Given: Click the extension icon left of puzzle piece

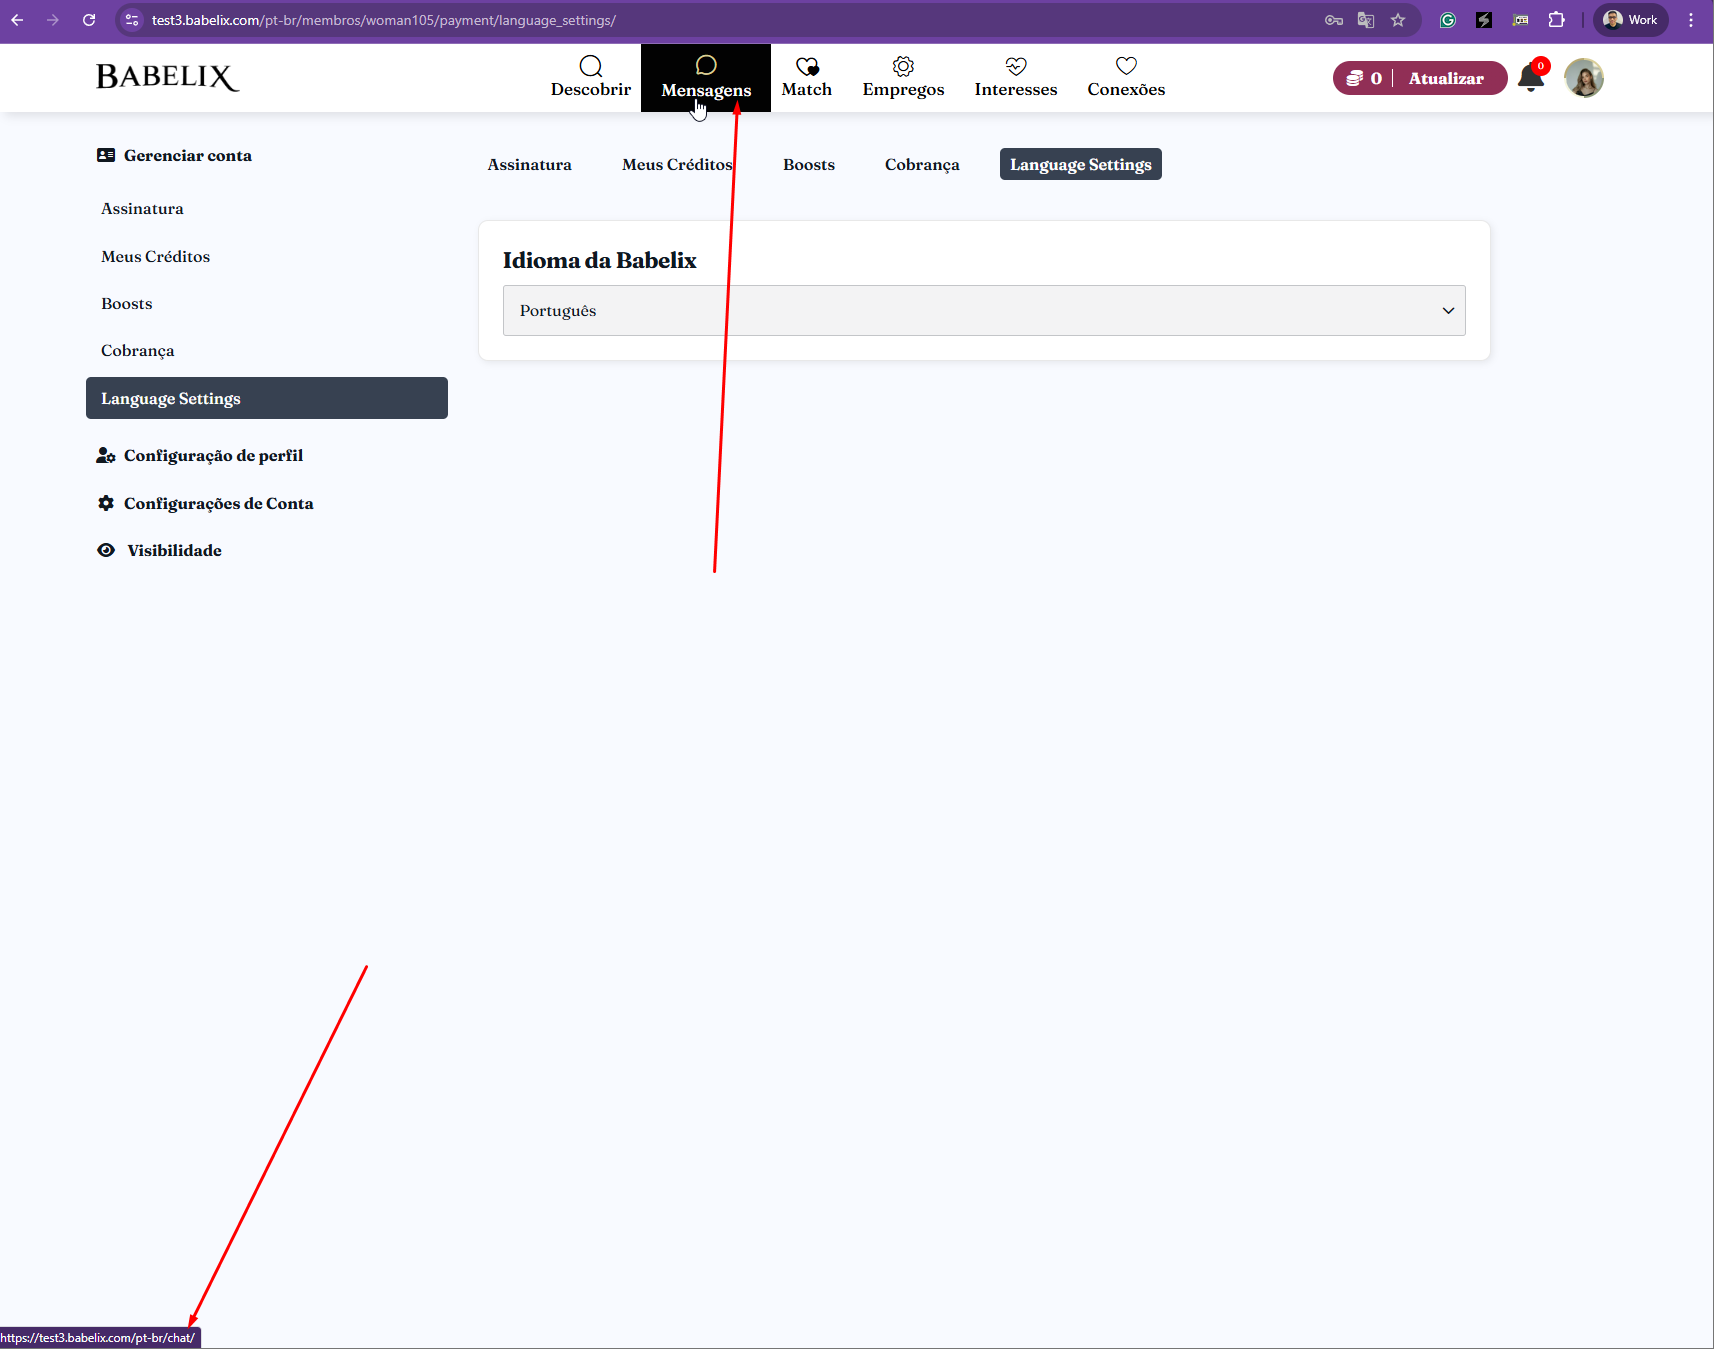Looking at the screenshot, I should [1520, 20].
